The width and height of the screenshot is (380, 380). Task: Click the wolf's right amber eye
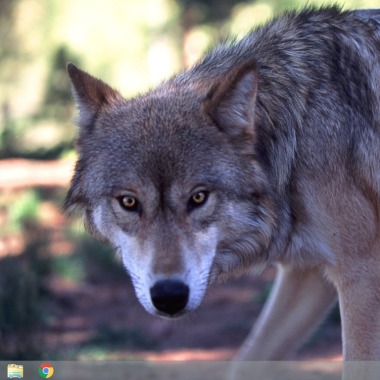coord(198,198)
